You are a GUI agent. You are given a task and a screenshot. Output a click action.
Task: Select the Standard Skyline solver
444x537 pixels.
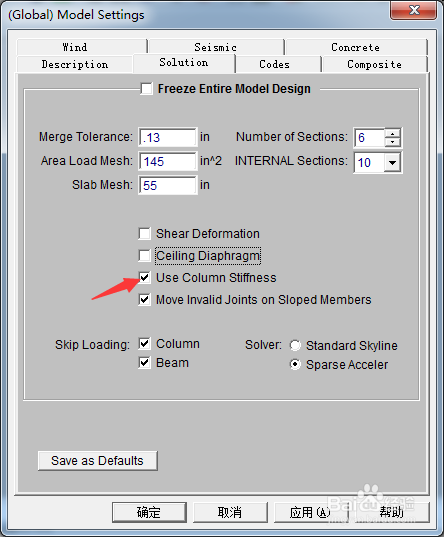tap(295, 346)
